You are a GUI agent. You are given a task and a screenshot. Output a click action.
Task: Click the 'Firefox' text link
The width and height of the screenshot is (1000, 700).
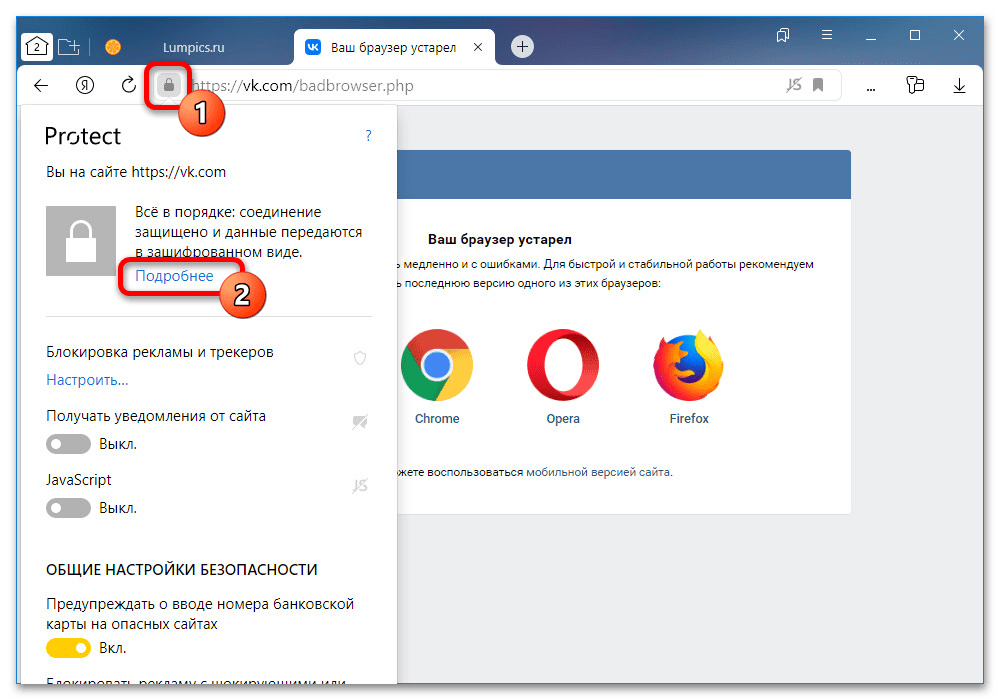click(689, 419)
